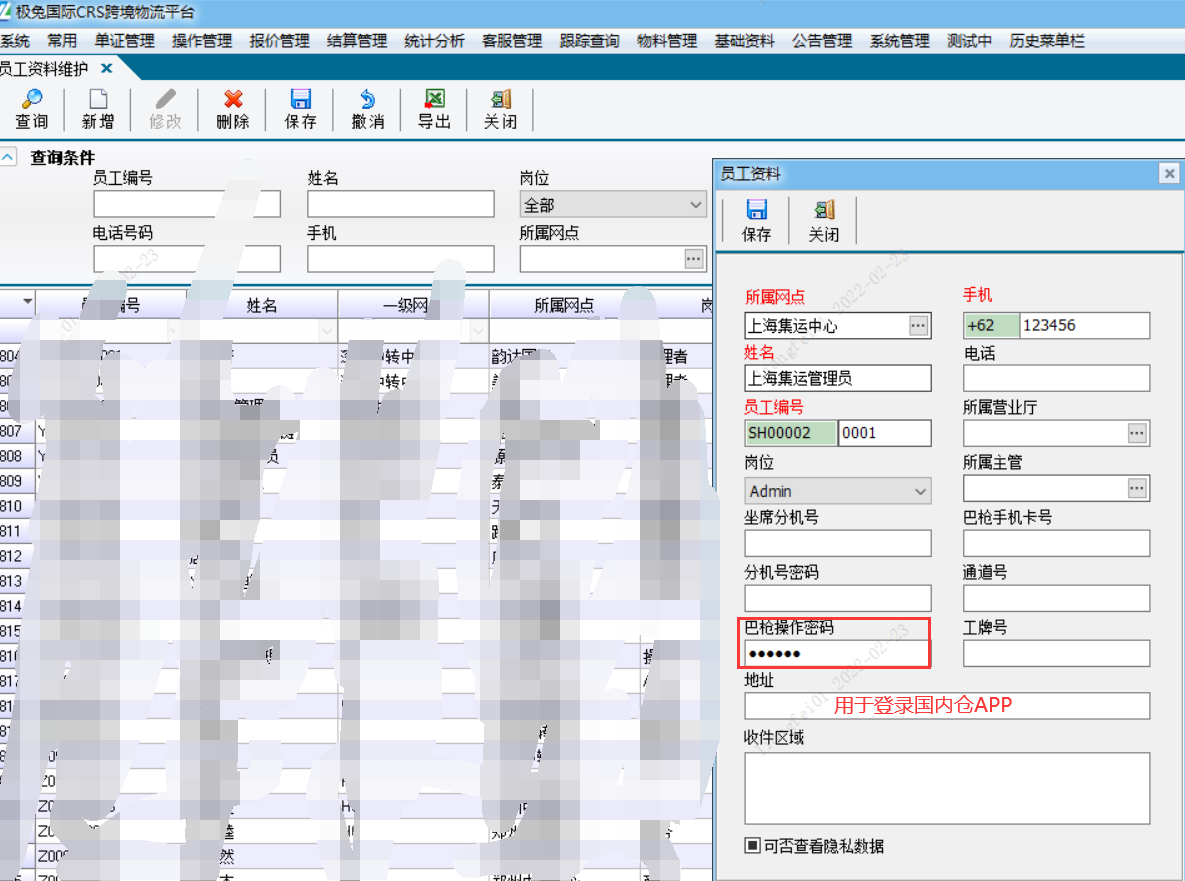Toggle 可否查看隐私数据 checkbox
The height and width of the screenshot is (881, 1185).
pos(753,845)
